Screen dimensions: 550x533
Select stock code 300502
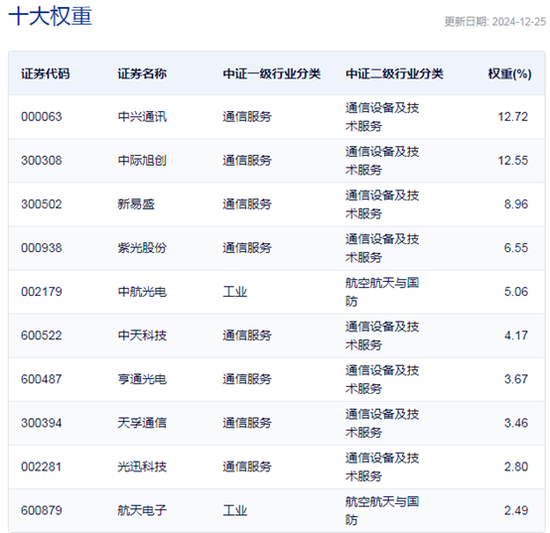pos(41,204)
